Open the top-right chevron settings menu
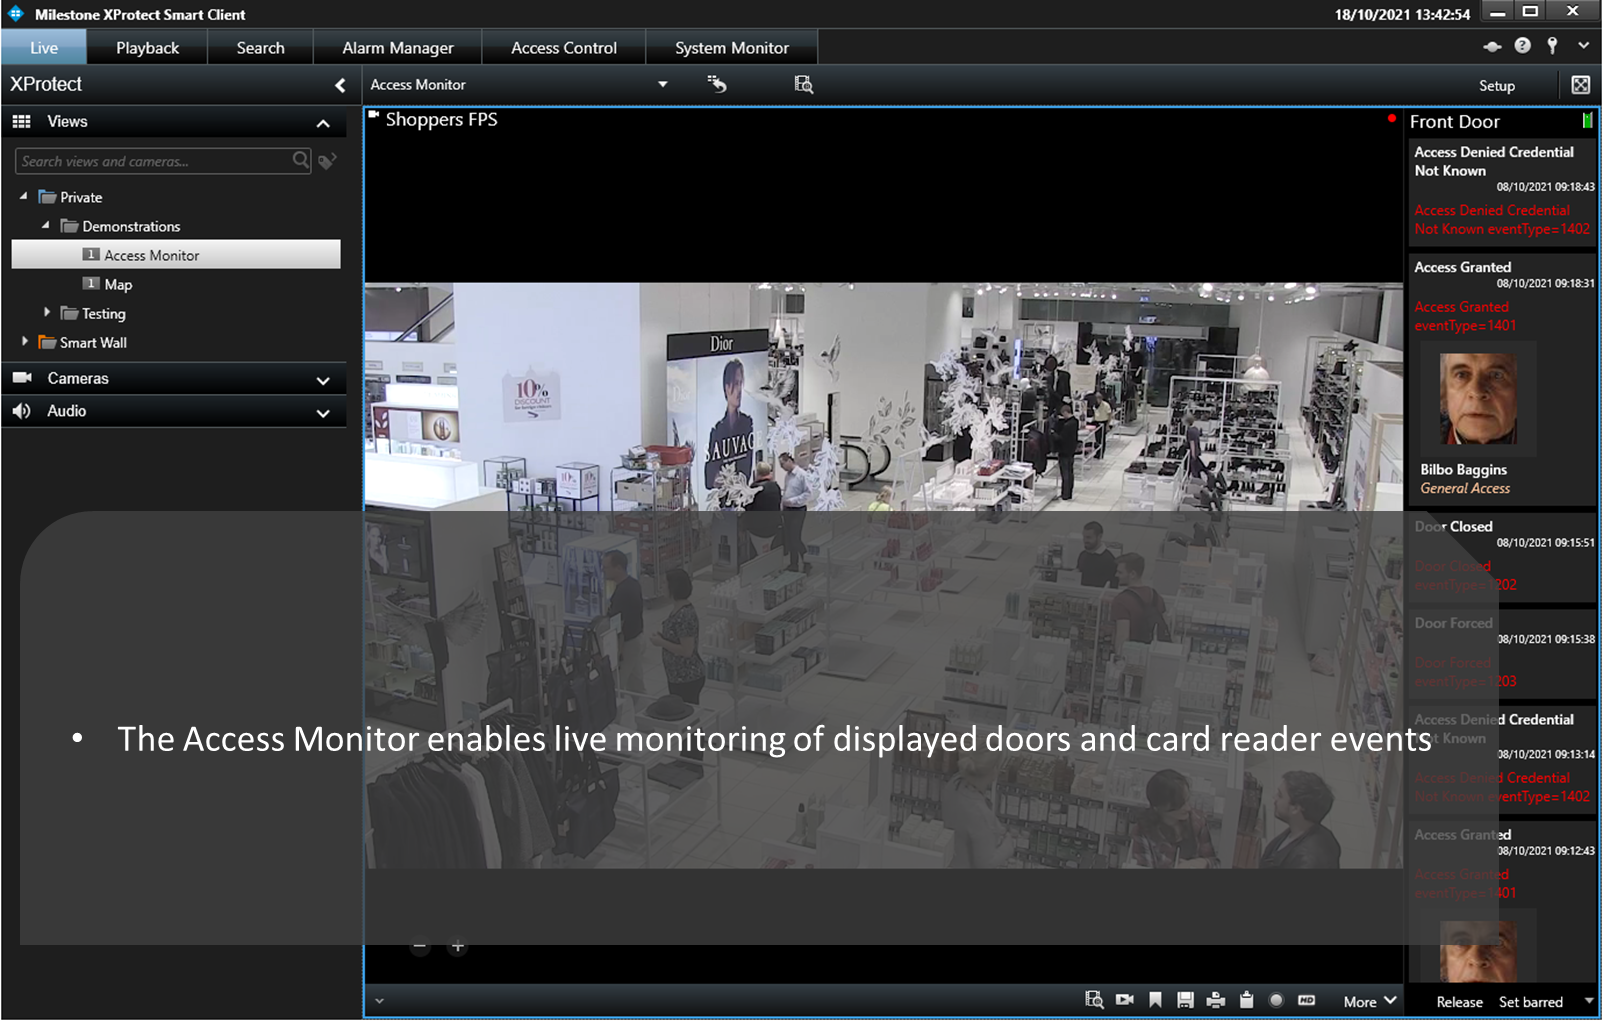Viewport: 1603px width, 1021px height. [1583, 45]
